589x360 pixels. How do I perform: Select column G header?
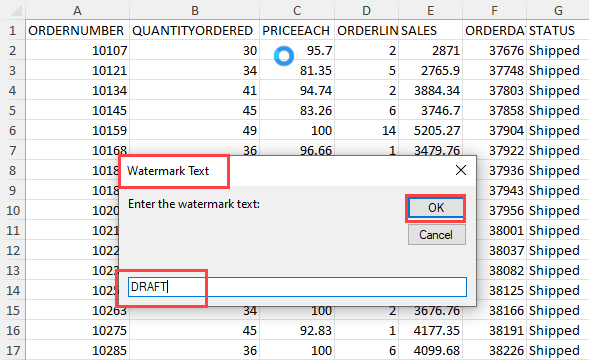(x=558, y=10)
